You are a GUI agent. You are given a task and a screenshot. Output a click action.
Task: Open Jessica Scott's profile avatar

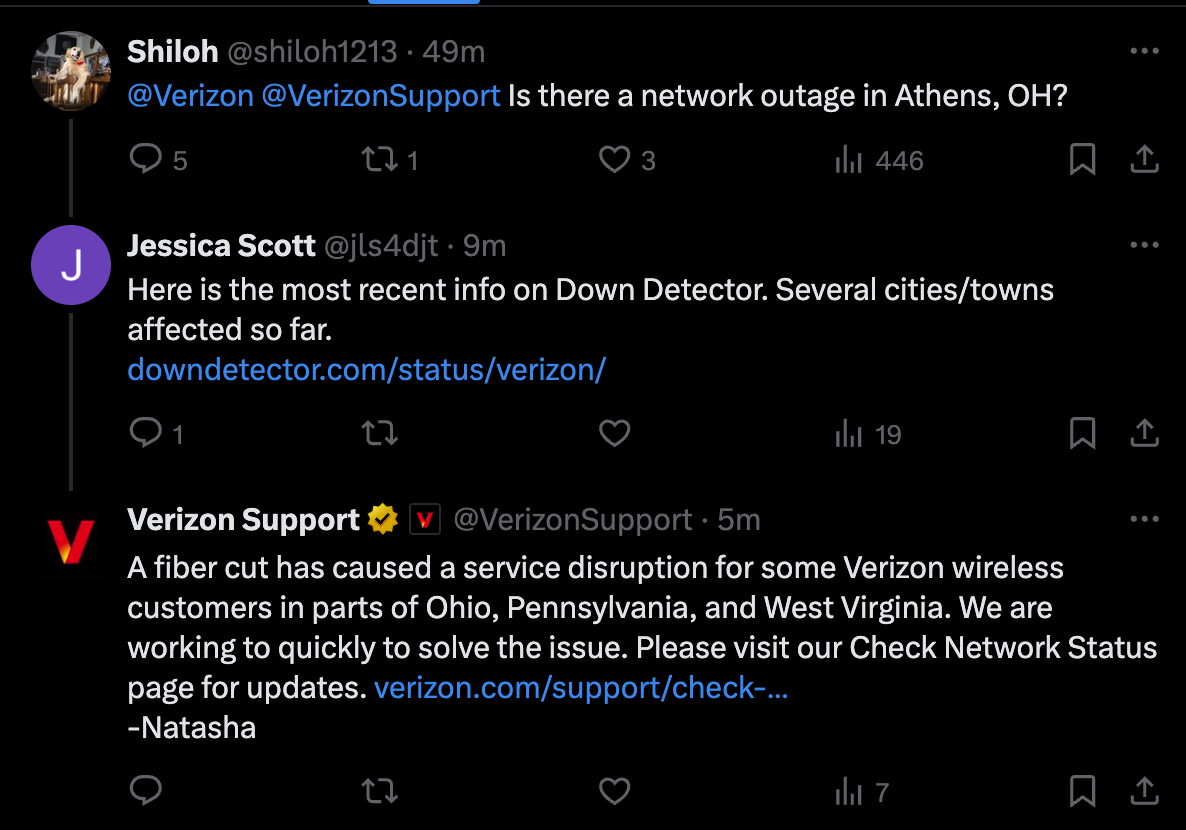(x=70, y=264)
